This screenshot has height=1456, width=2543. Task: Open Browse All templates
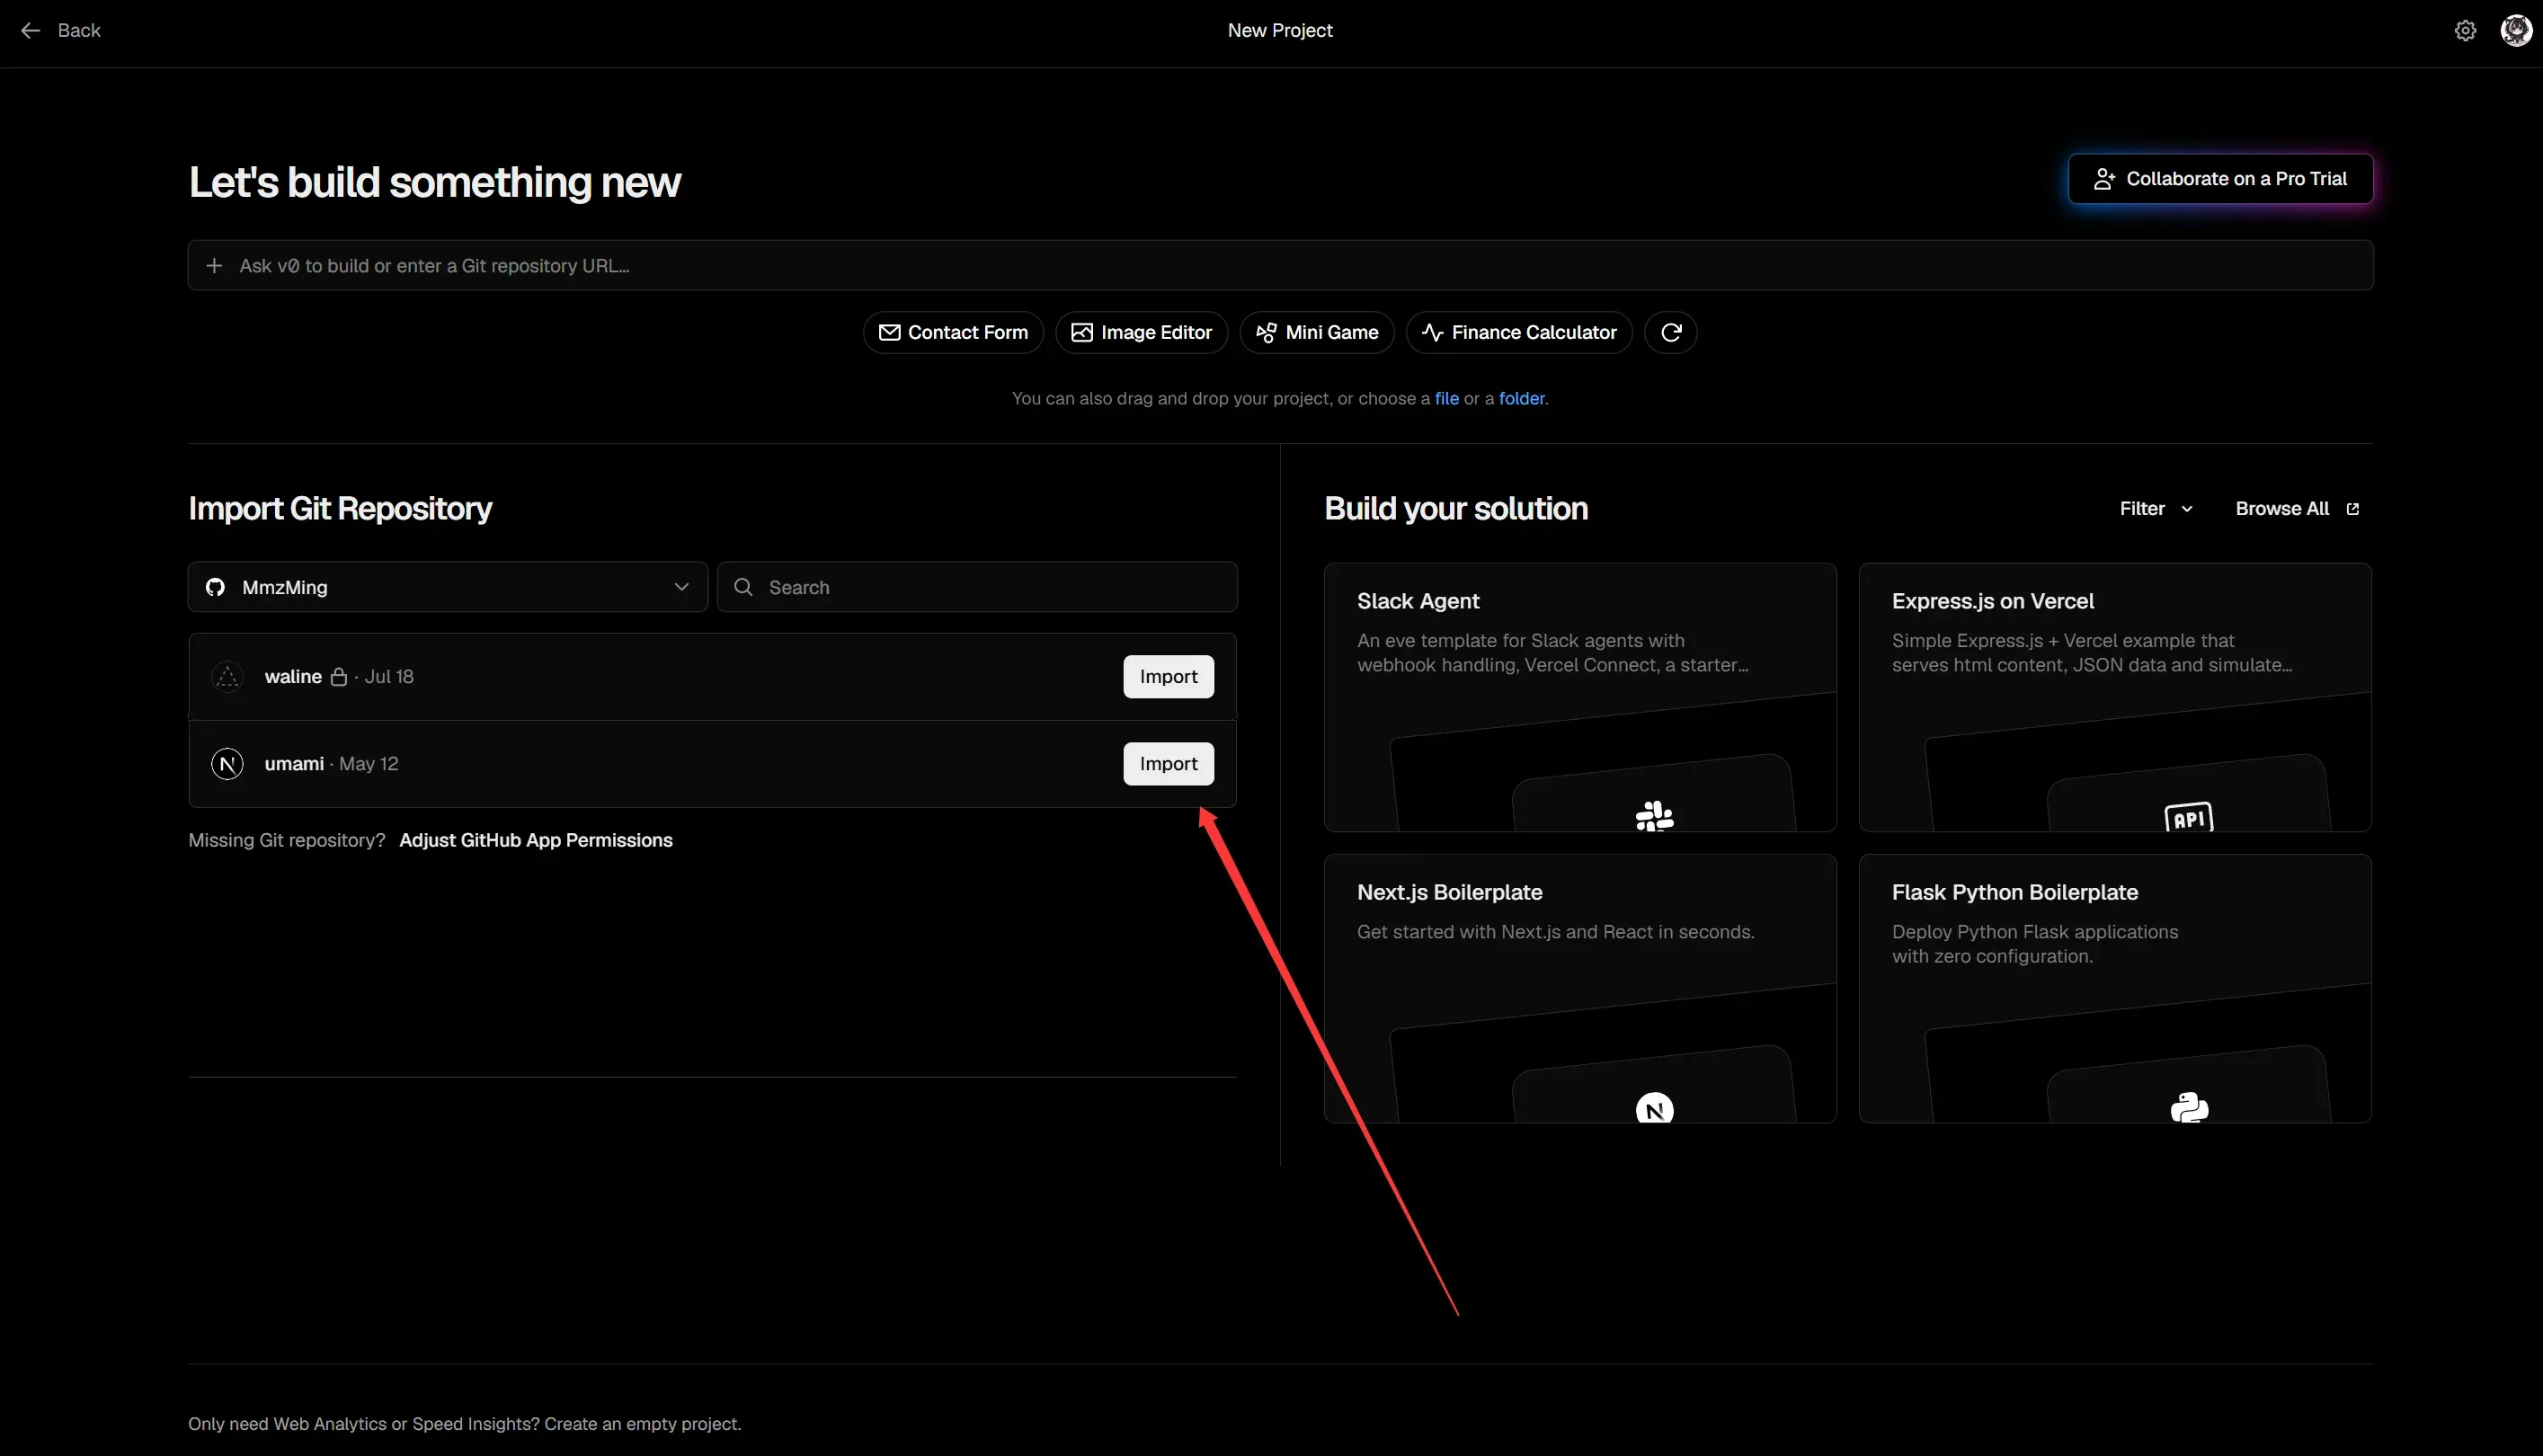tap(2297, 509)
